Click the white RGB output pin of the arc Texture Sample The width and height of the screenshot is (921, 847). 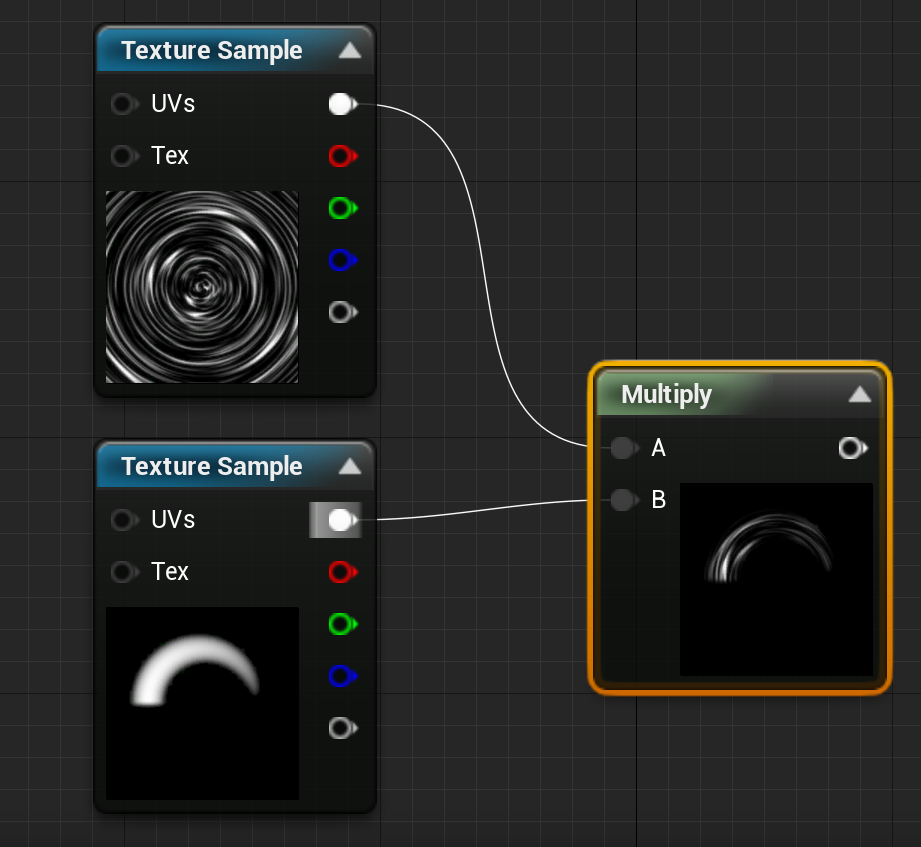[x=343, y=520]
